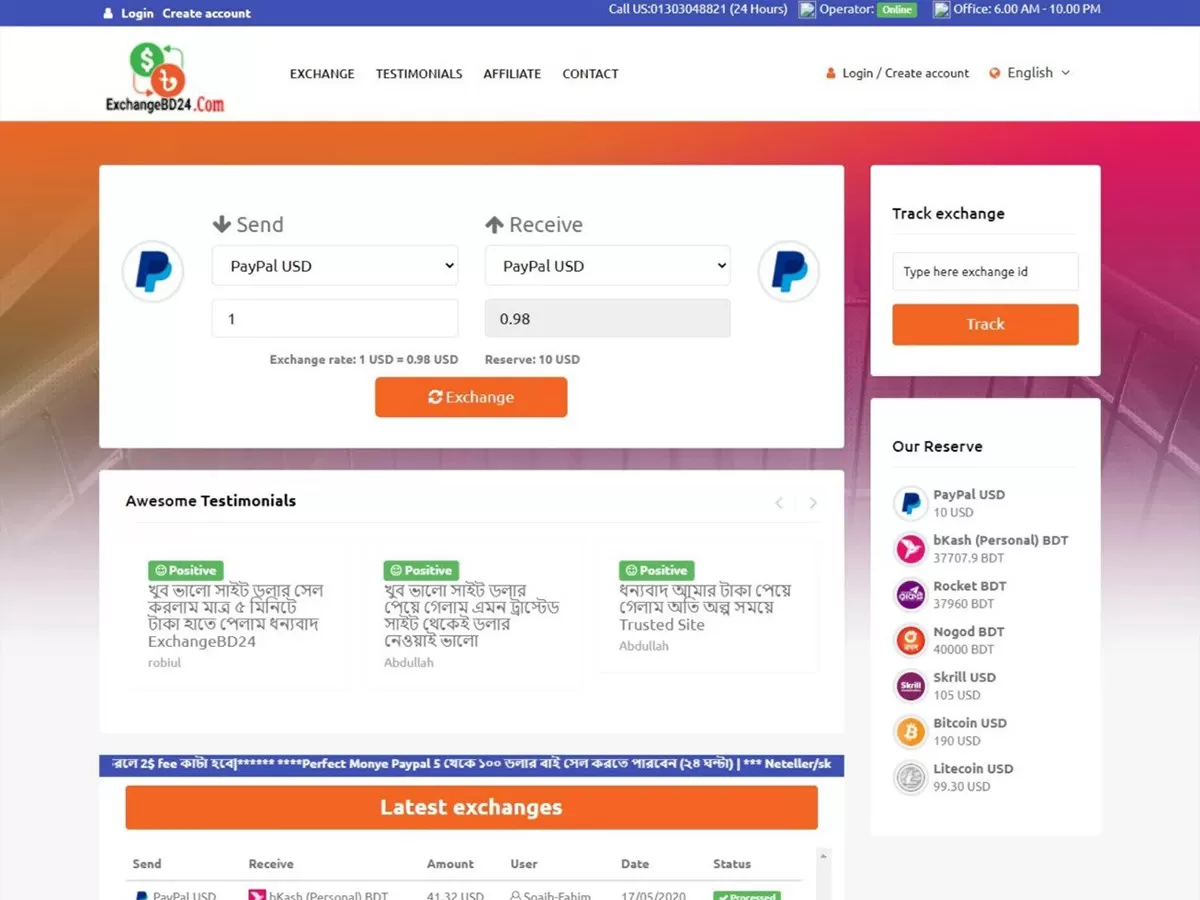This screenshot has height=900, width=1200.
Task: Open the AFFILIATE menu item
Action: point(512,74)
